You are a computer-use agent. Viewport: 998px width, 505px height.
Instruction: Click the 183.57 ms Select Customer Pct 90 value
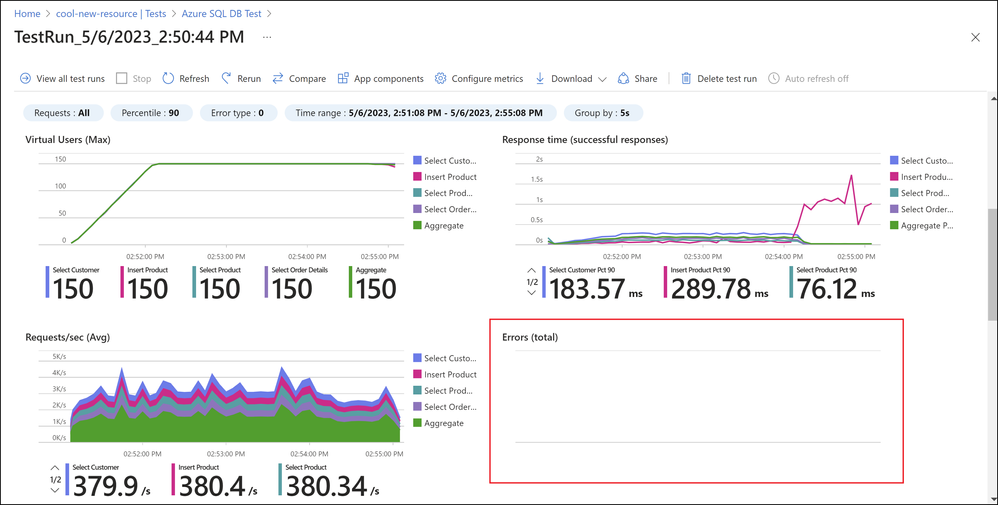tap(596, 290)
